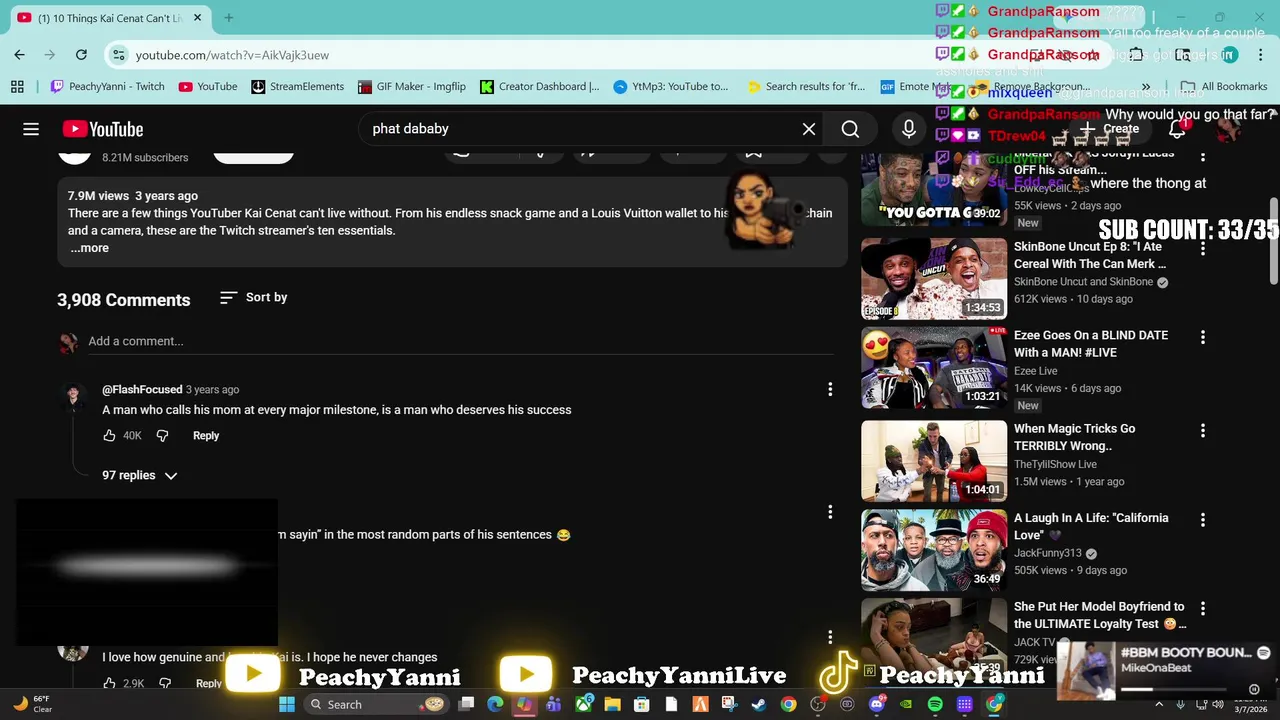Visit TheTylilShow Live channel name
The image size is (1280, 720).
point(1055,464)
